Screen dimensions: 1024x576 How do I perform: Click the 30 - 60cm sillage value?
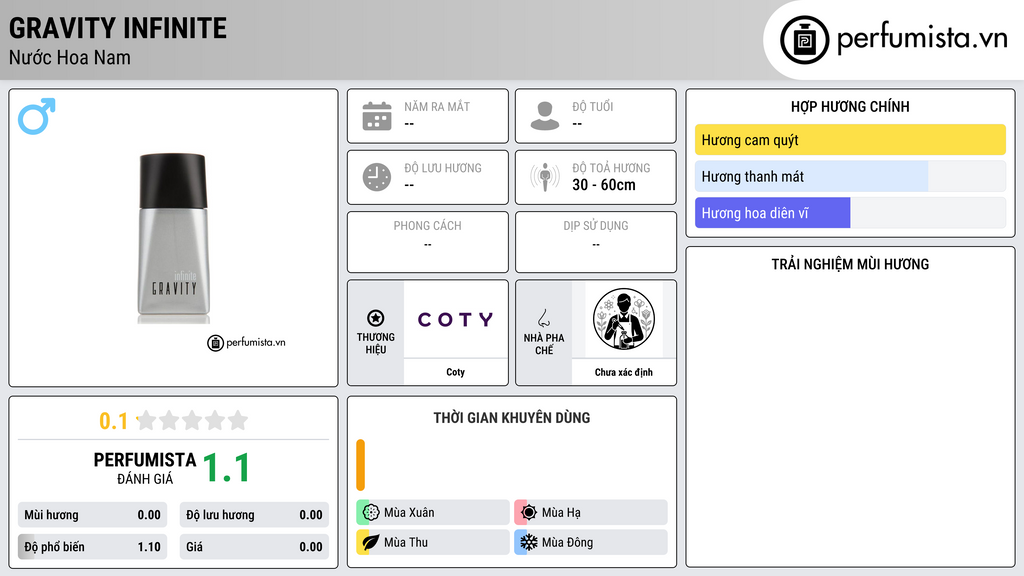(x=604, y=185)
